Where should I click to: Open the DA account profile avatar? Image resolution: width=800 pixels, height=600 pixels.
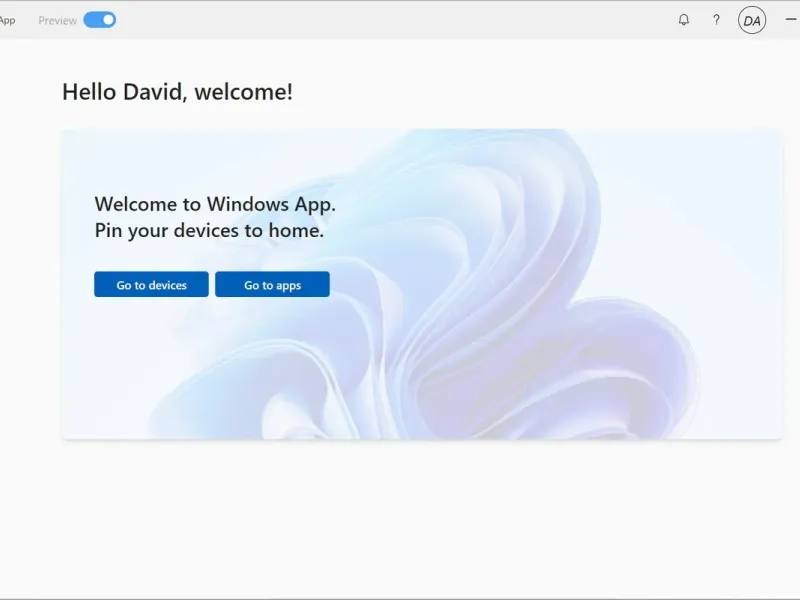pyautogui.click(x=752, y=20)
